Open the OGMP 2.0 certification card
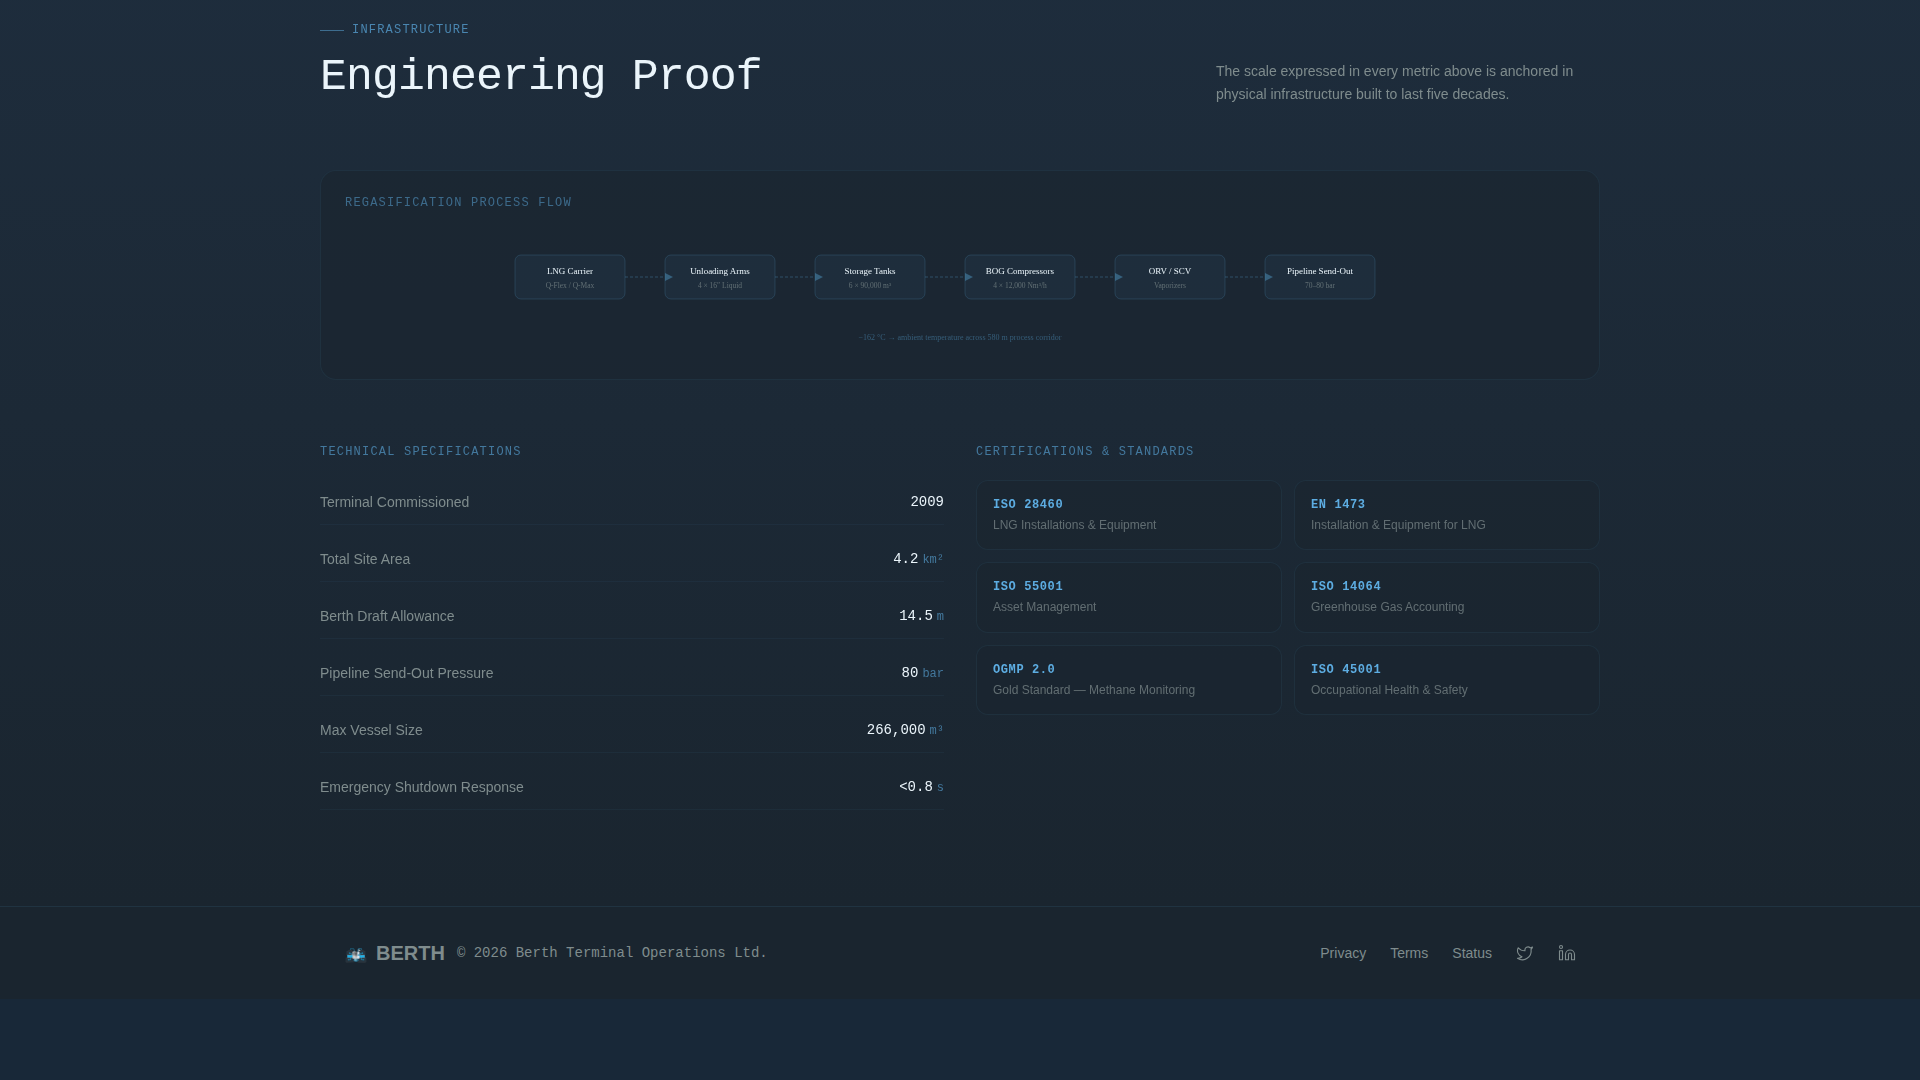1920x1080 pixels. (1129, 680)
